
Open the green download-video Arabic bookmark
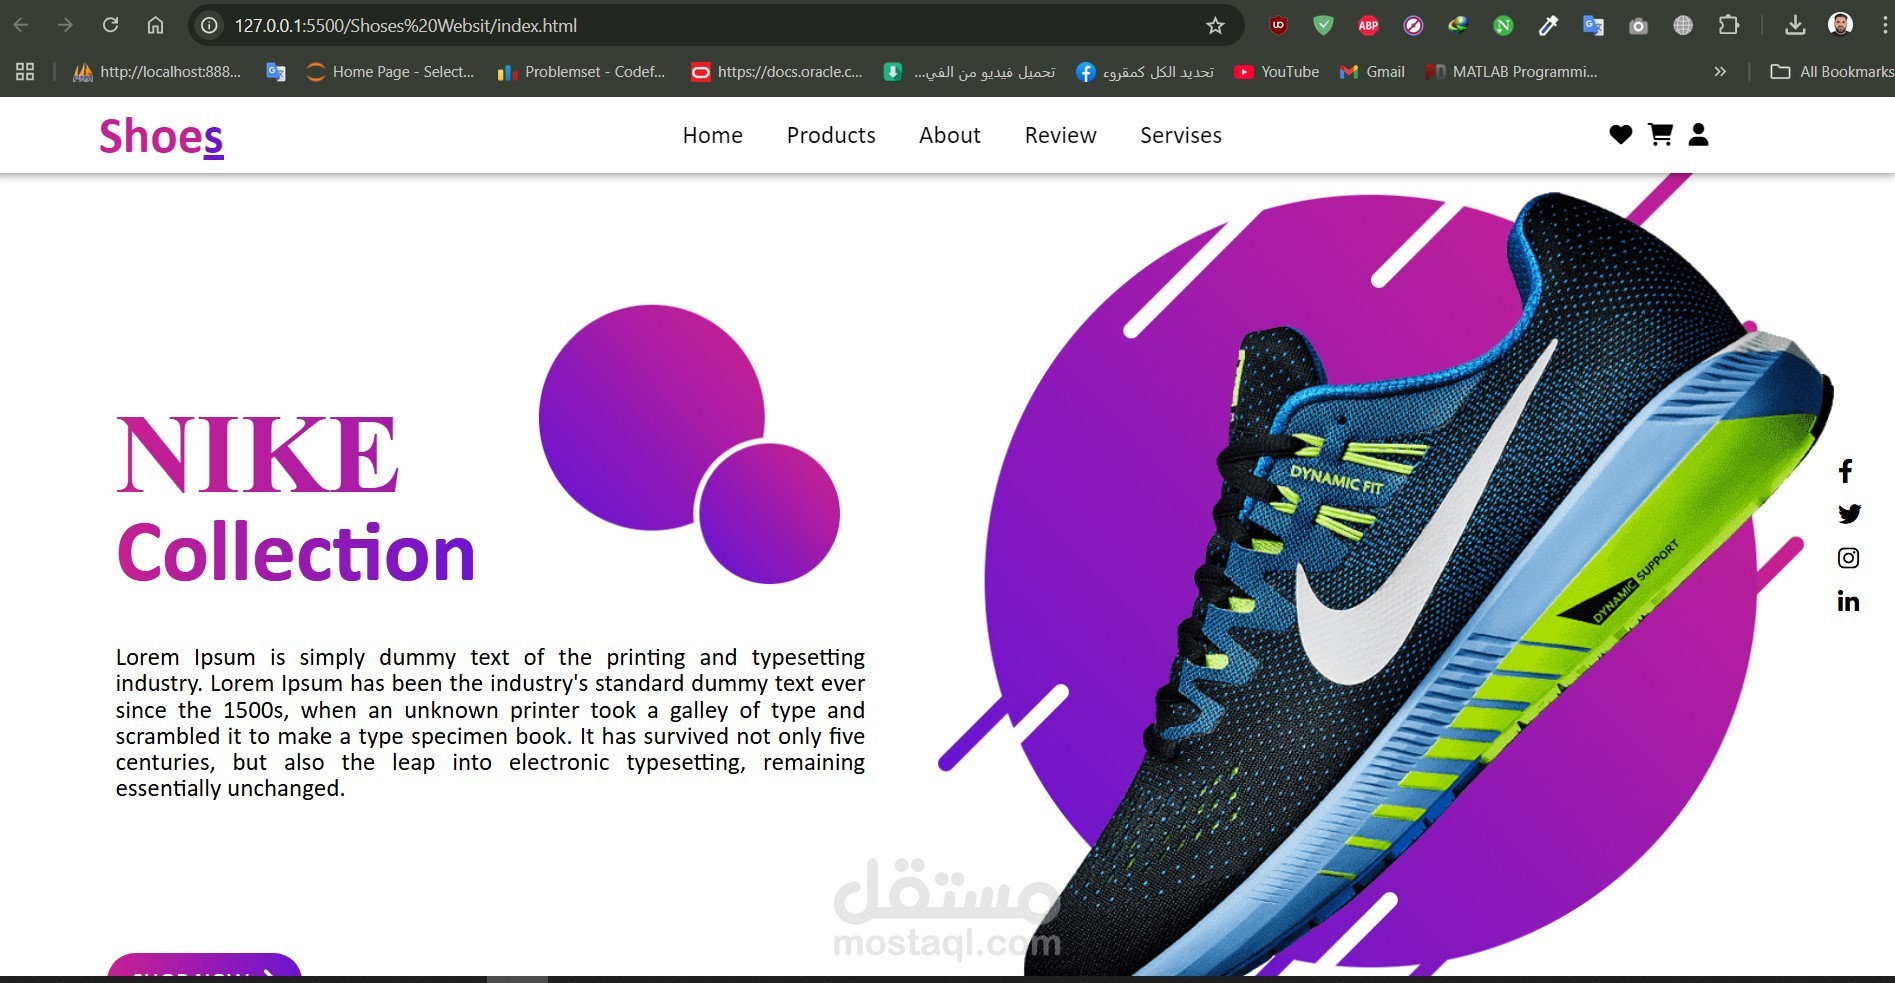(x=969, y=71)
